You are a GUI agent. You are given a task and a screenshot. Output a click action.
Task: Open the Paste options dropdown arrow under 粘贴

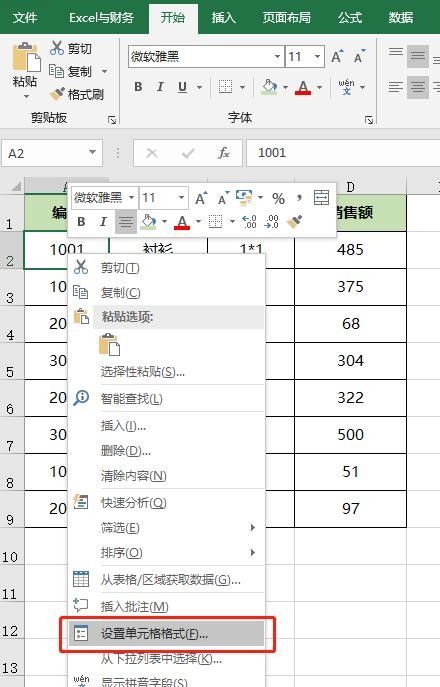[25, 96]
